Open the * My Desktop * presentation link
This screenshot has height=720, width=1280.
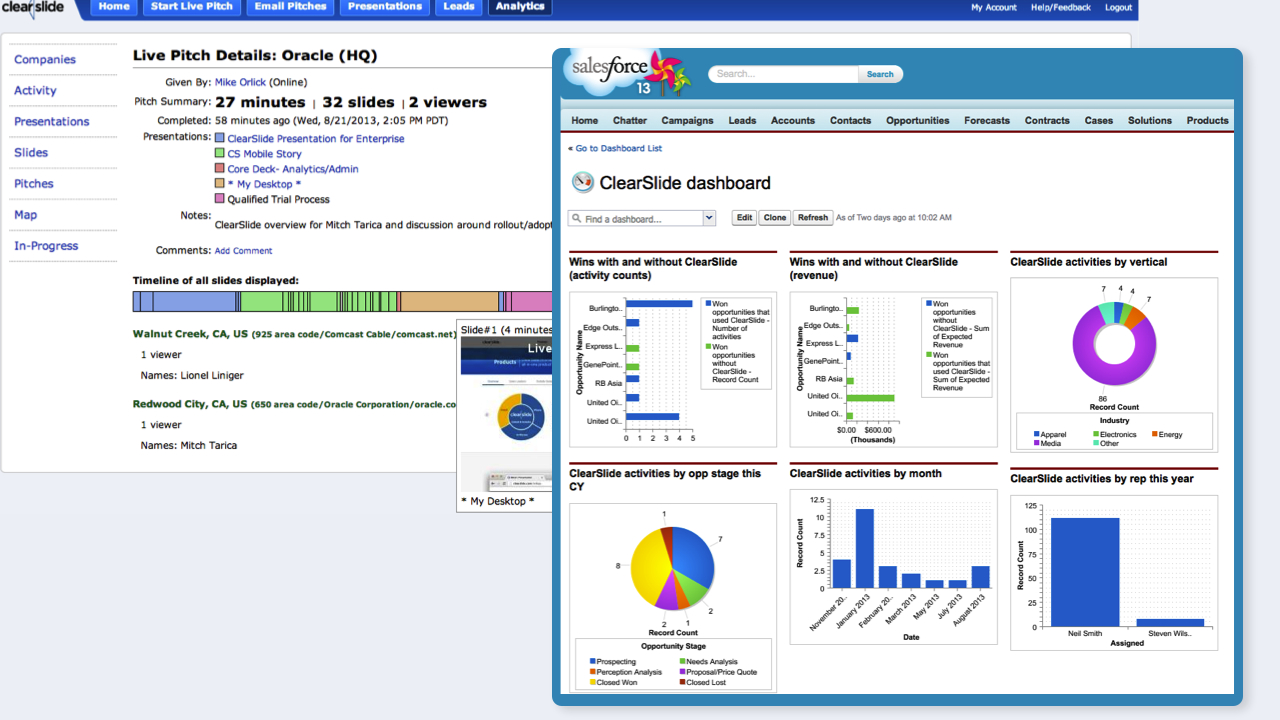click(x=264, y=184)
